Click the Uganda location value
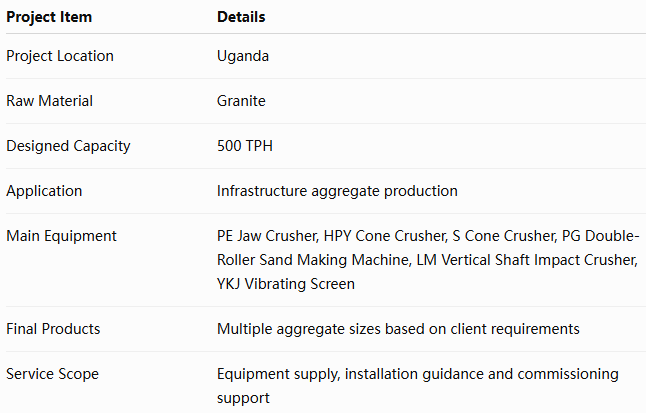The width and height of the screenshot is (646, 413). point(243,56)
